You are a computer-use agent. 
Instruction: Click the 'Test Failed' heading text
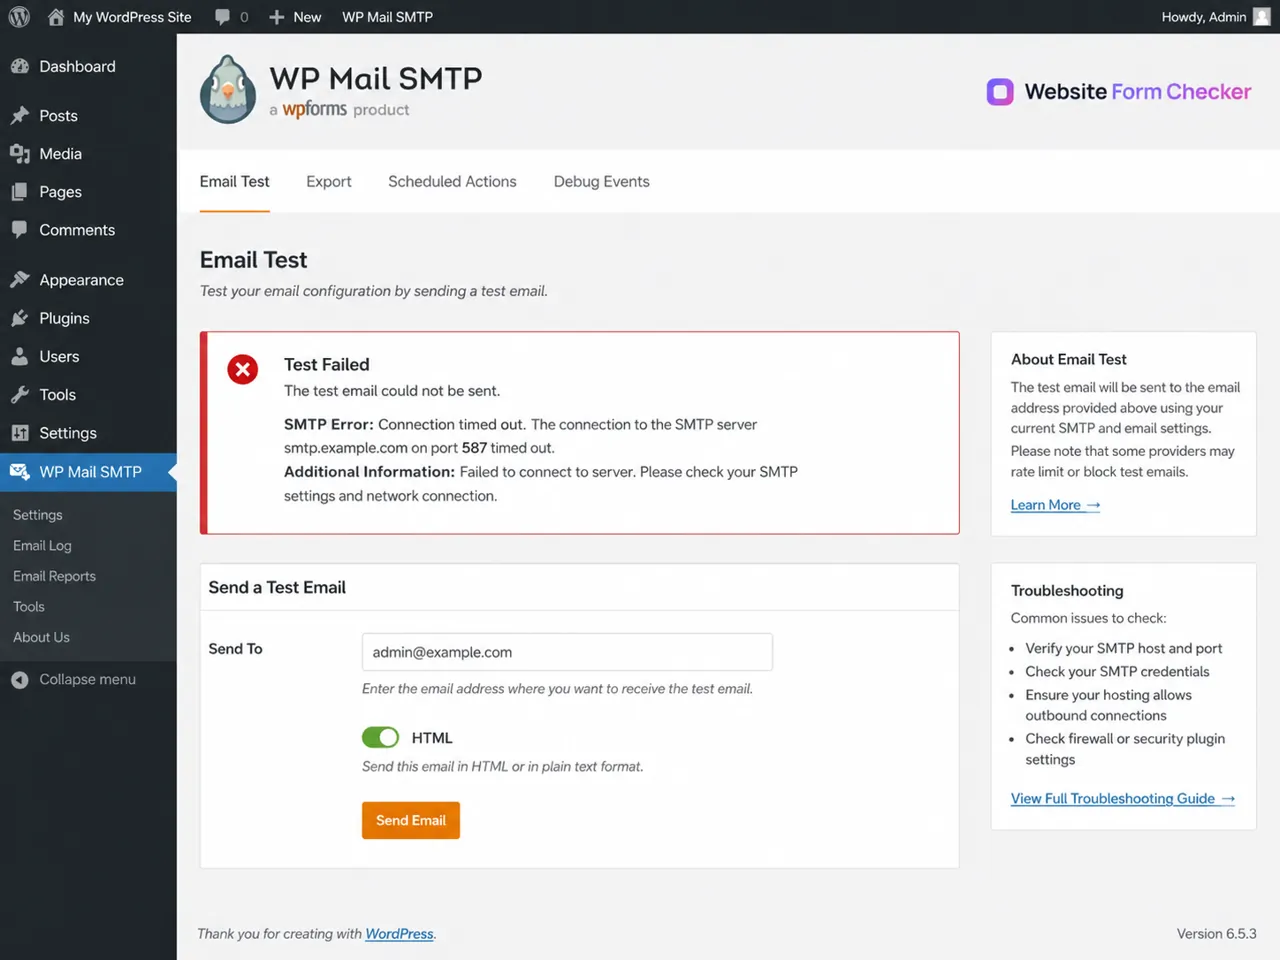(x=327, y=365)
